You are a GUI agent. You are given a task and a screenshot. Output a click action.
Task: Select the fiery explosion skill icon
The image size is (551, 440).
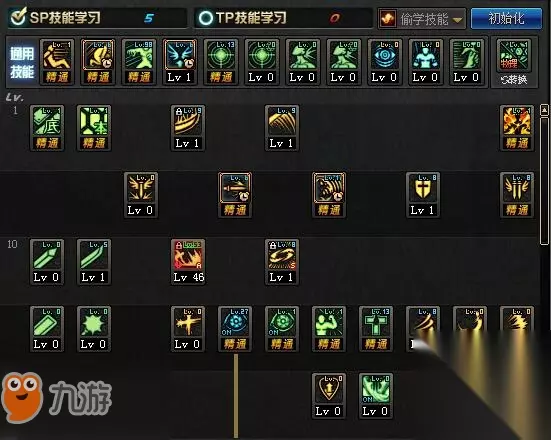tap(517, 128)
